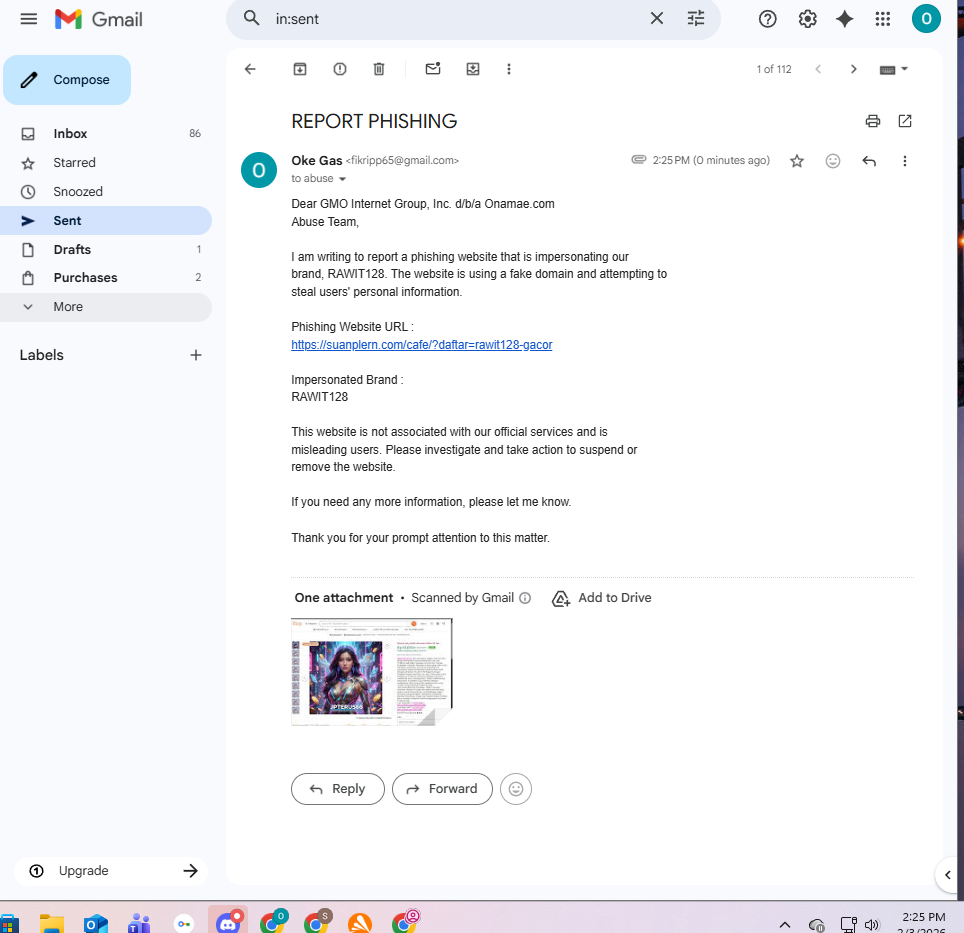Open the volume control in the tray

(x=872, y=924)
